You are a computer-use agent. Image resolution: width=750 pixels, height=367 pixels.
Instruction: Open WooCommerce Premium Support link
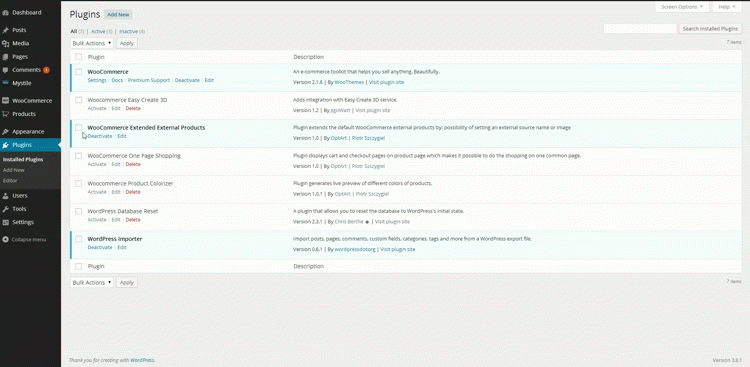click(x=149, y=80)
